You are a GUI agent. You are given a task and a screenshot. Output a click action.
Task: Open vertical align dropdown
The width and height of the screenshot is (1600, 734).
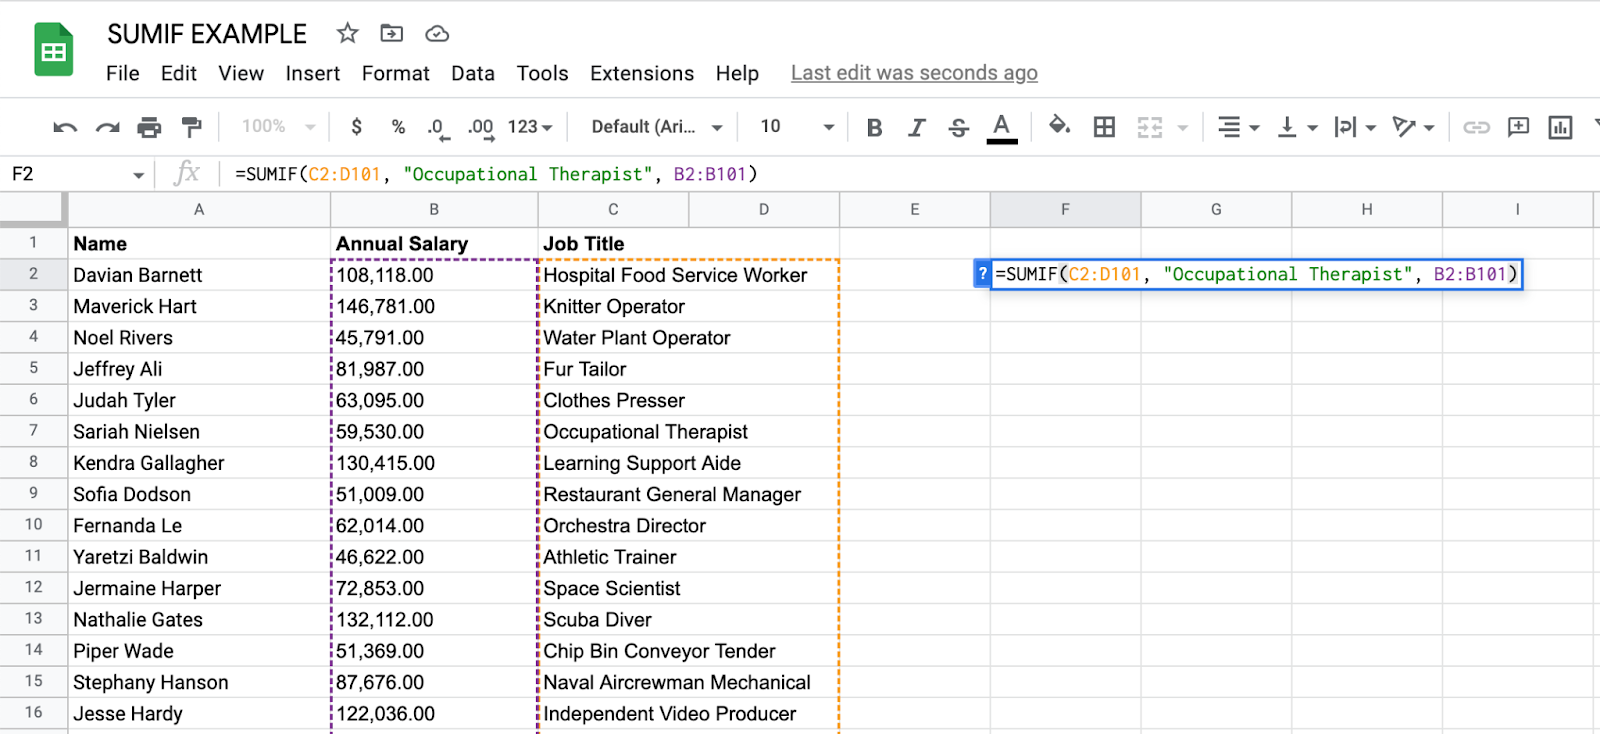[x=1297, y=127]
